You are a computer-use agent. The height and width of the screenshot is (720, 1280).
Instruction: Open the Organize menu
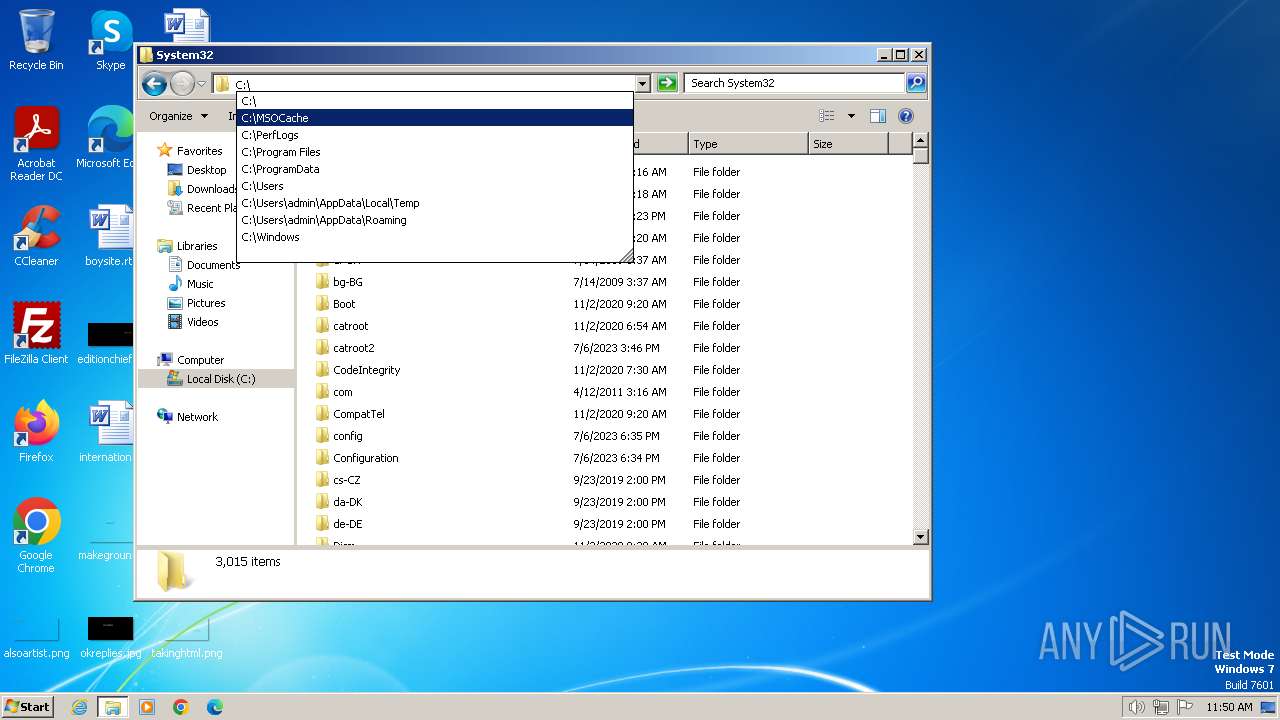pos(178,116)
